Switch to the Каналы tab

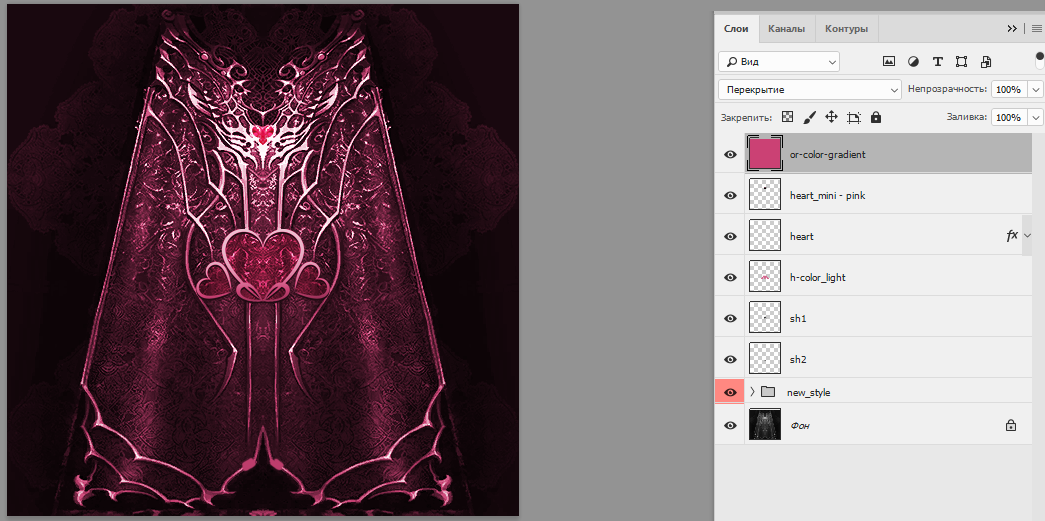786,29
